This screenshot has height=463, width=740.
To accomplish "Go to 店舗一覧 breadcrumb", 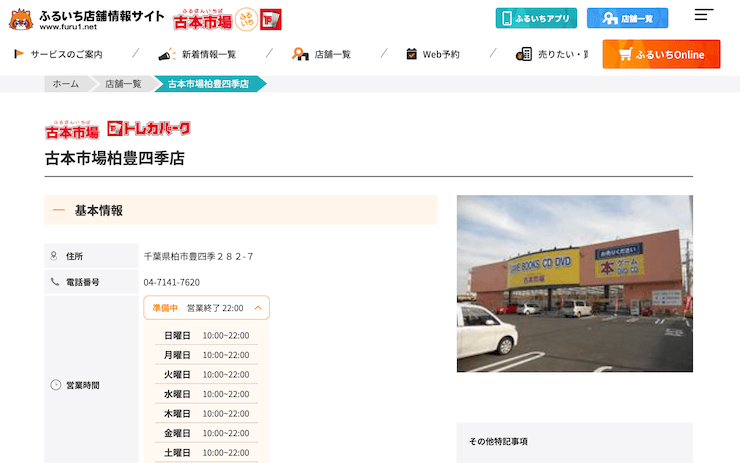I will tap(123, 84).
